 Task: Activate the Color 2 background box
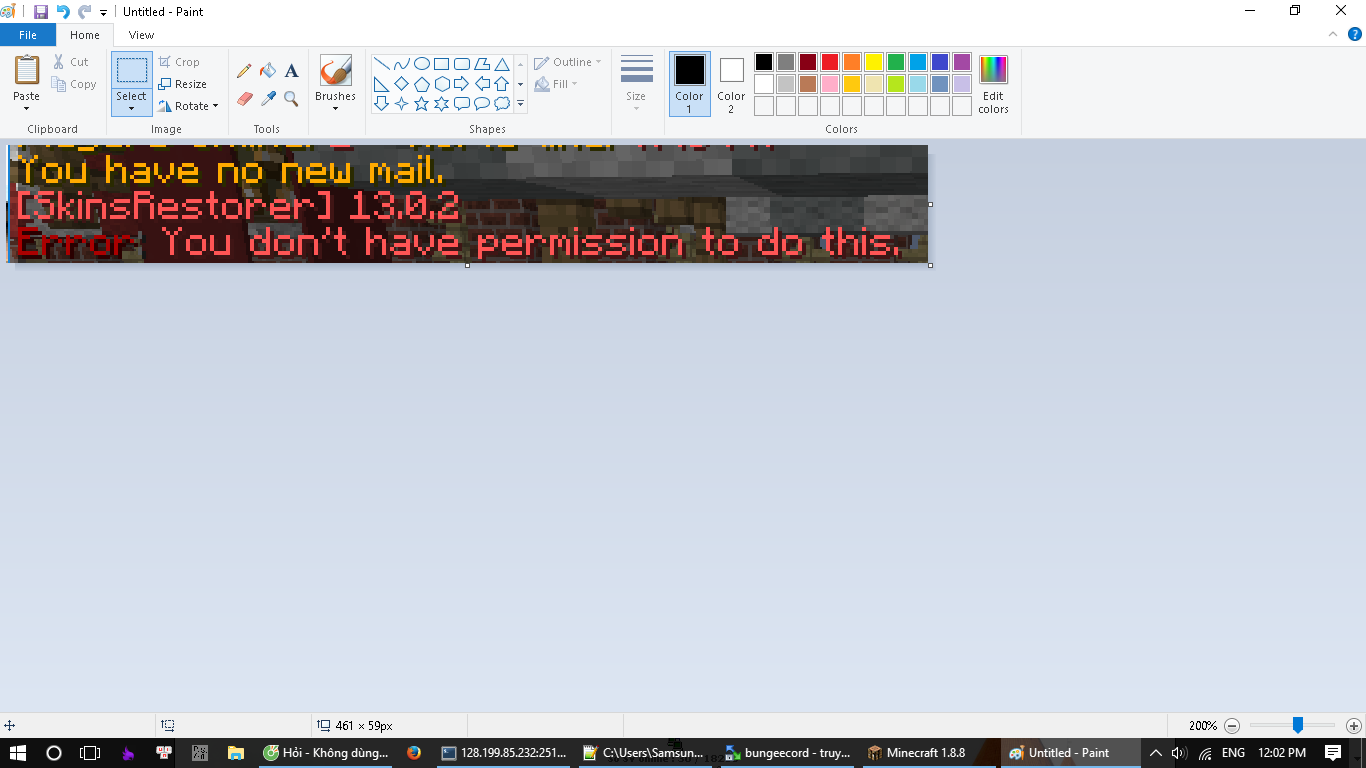tap(731, 84)
